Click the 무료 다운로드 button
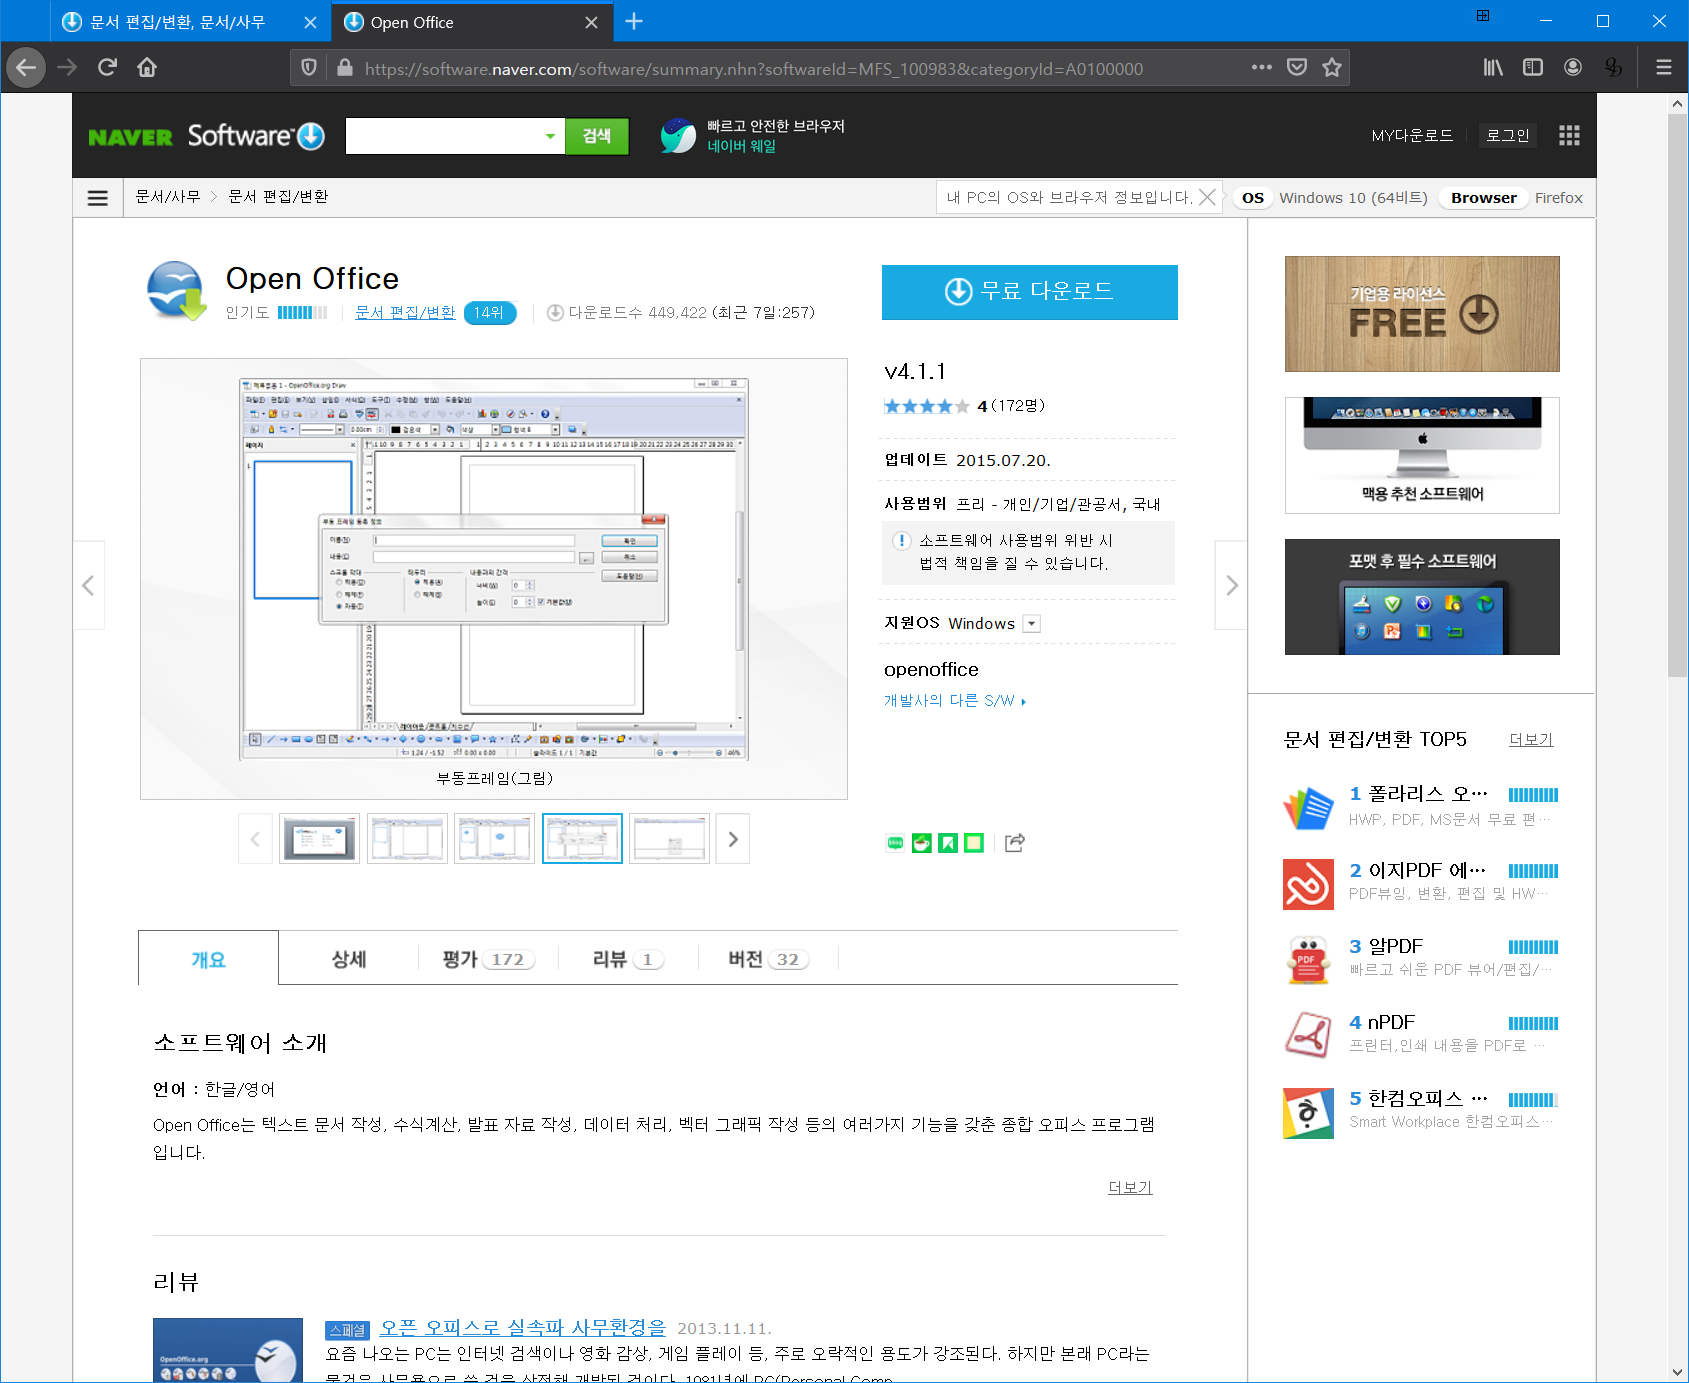The width and height of the screenshot is (1689, 1383). tap(1029, 292)
